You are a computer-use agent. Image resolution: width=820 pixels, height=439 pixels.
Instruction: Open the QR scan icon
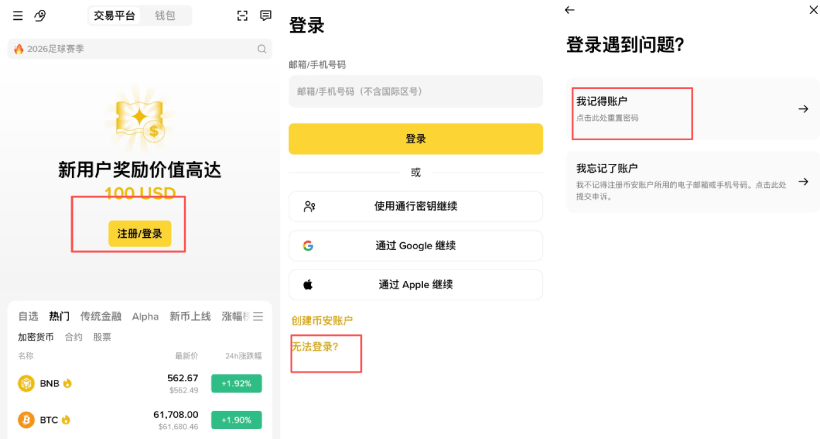(242, 16)
